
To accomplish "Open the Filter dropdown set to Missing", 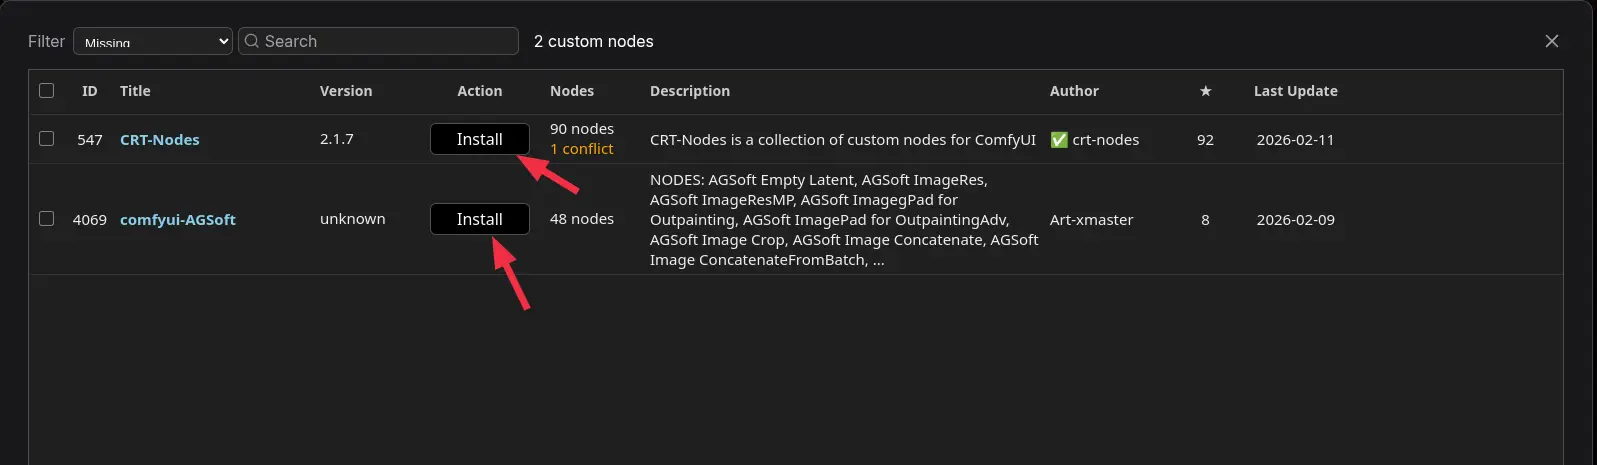I will pyautogui.click(x=153, y=41).
